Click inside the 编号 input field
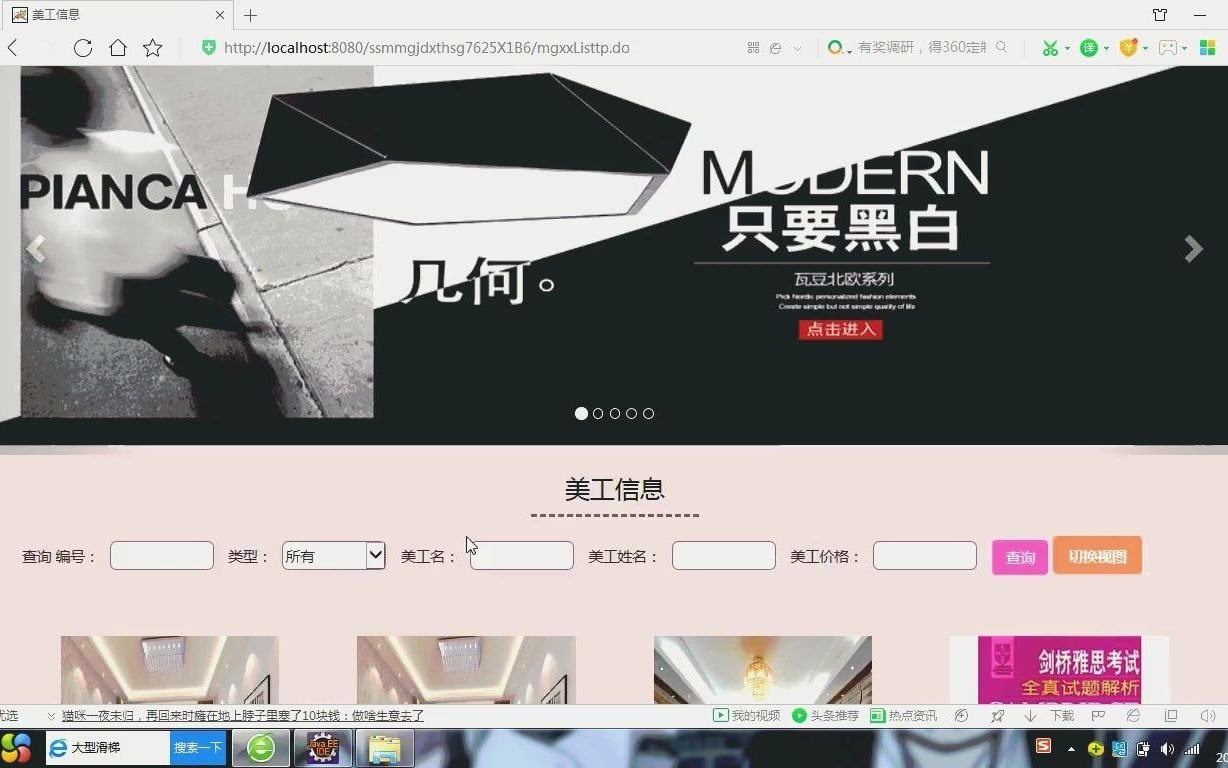Viewport: 1228px width, 768px height. [161, 555]
